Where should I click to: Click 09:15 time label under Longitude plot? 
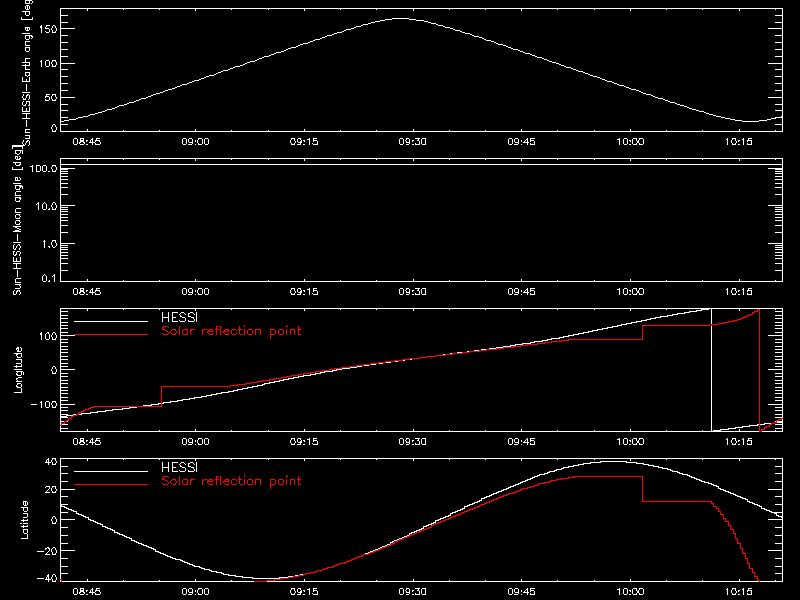[x=304, y=441]
